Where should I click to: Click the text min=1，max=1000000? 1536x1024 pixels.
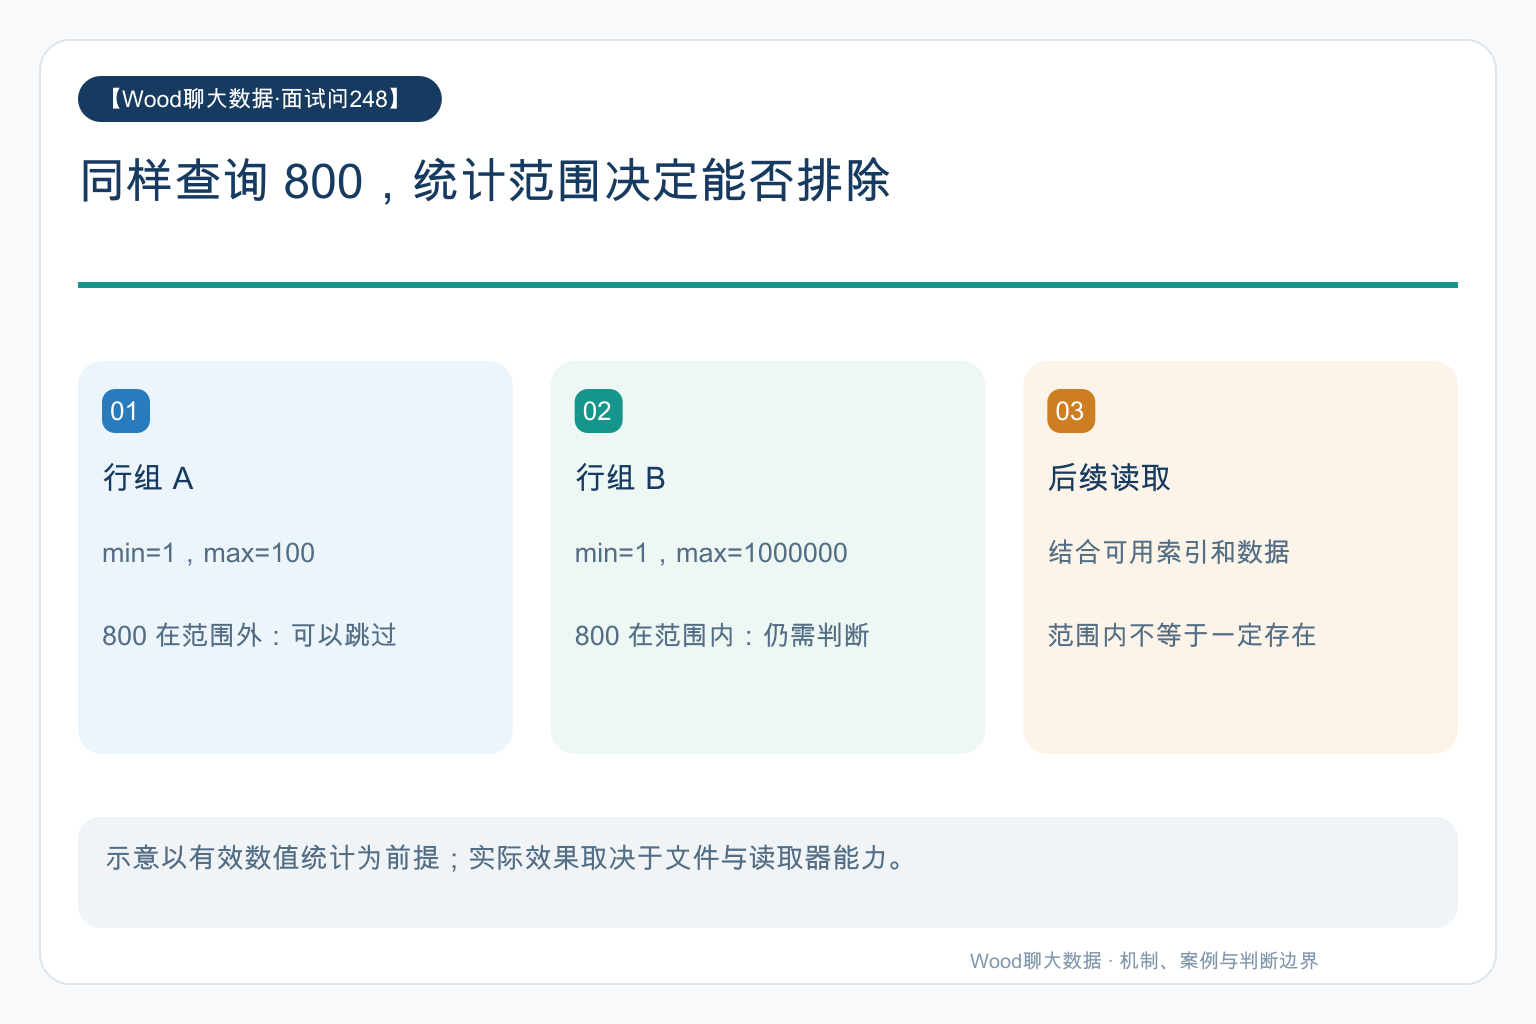(x=711, y=553)
